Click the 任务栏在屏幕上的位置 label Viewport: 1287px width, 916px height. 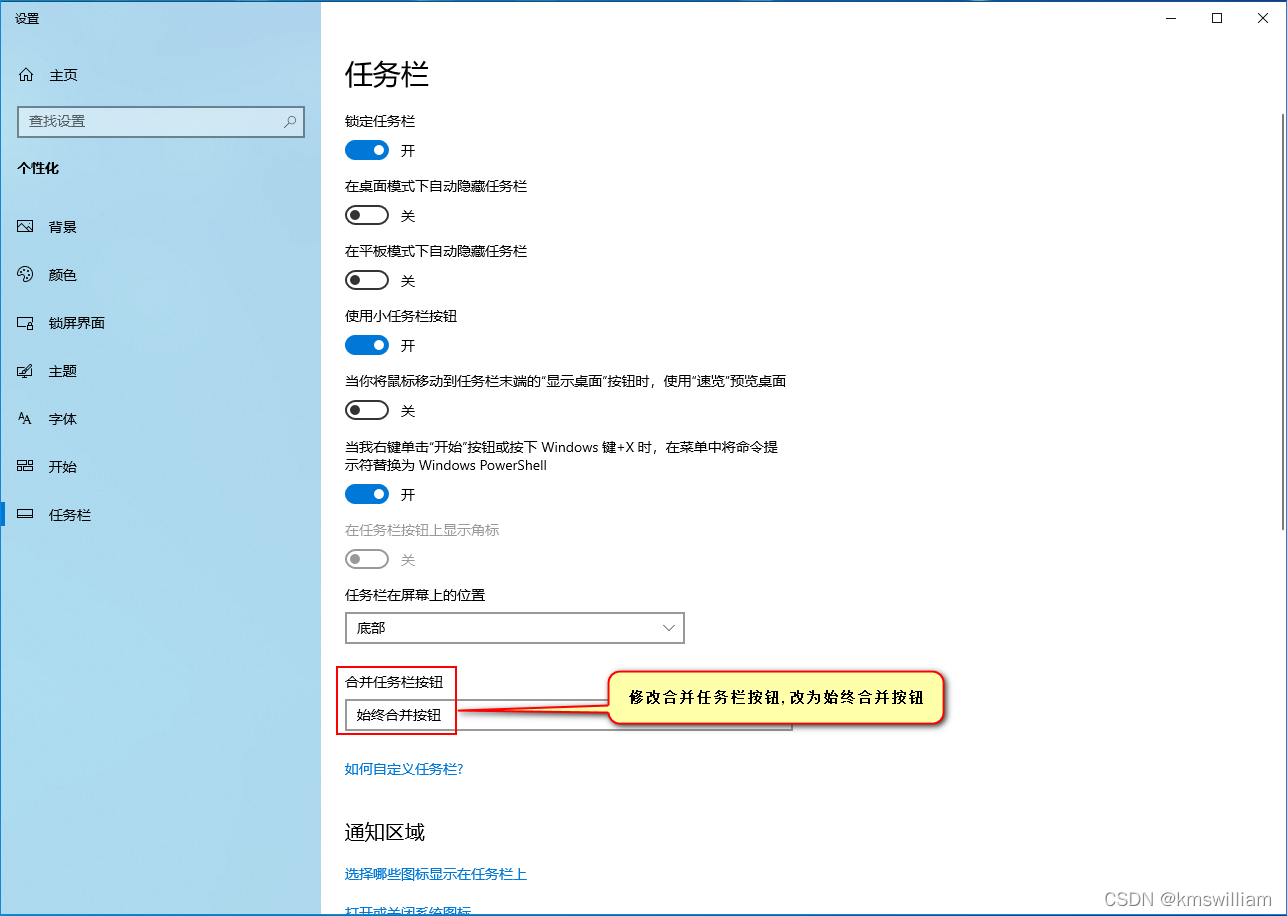click(415, 595)
